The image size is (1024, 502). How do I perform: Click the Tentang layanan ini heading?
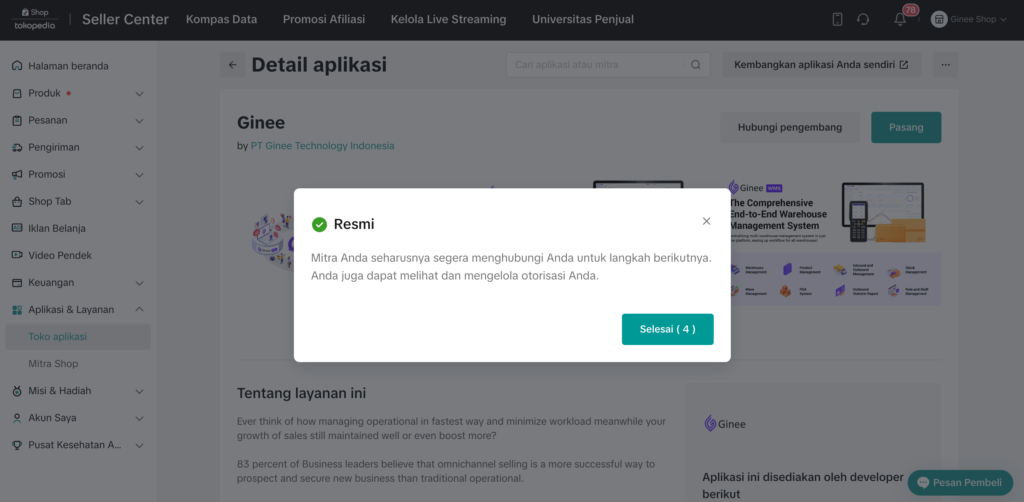pyautogui.click(x=301, y=393)
